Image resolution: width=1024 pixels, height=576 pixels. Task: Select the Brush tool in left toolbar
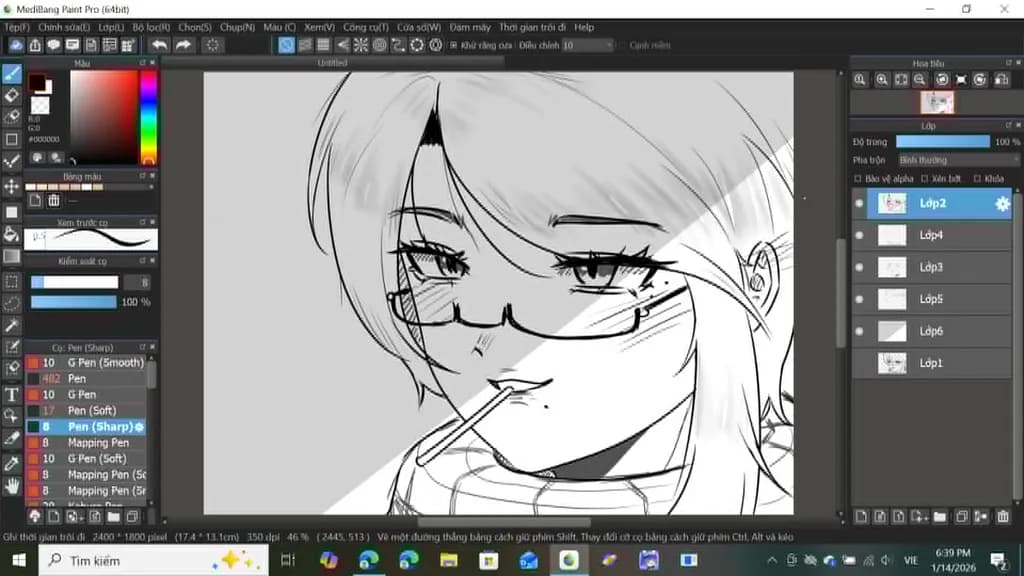pyautogui.click(x=12, y=74)
